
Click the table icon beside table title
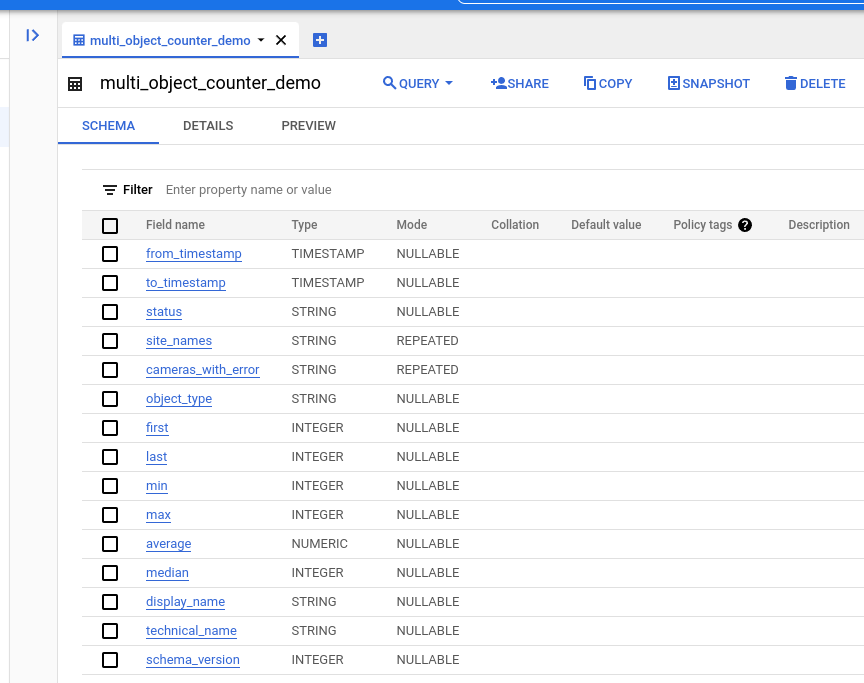[x=75, y=84]
